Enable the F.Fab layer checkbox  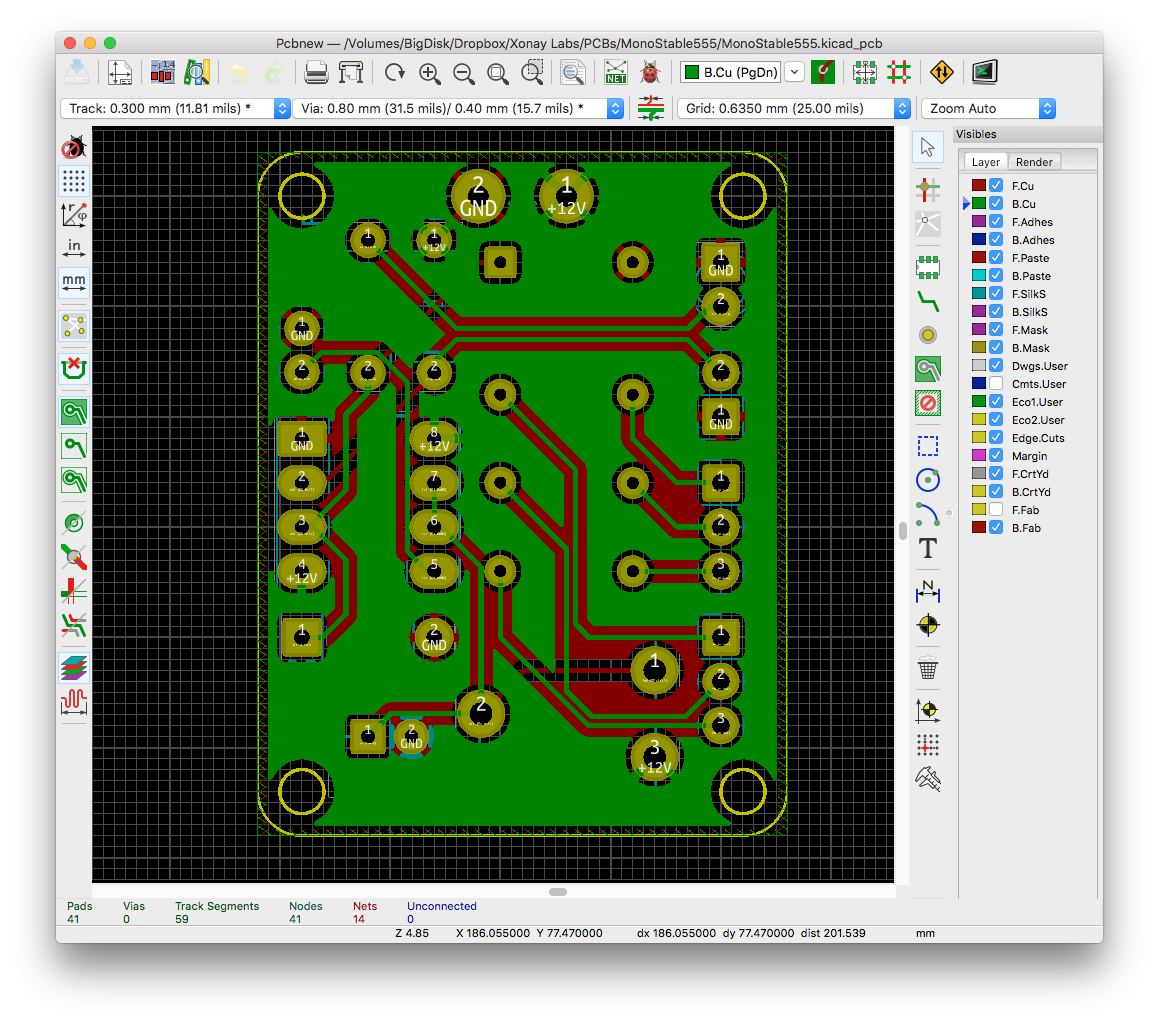coord(996,510)
